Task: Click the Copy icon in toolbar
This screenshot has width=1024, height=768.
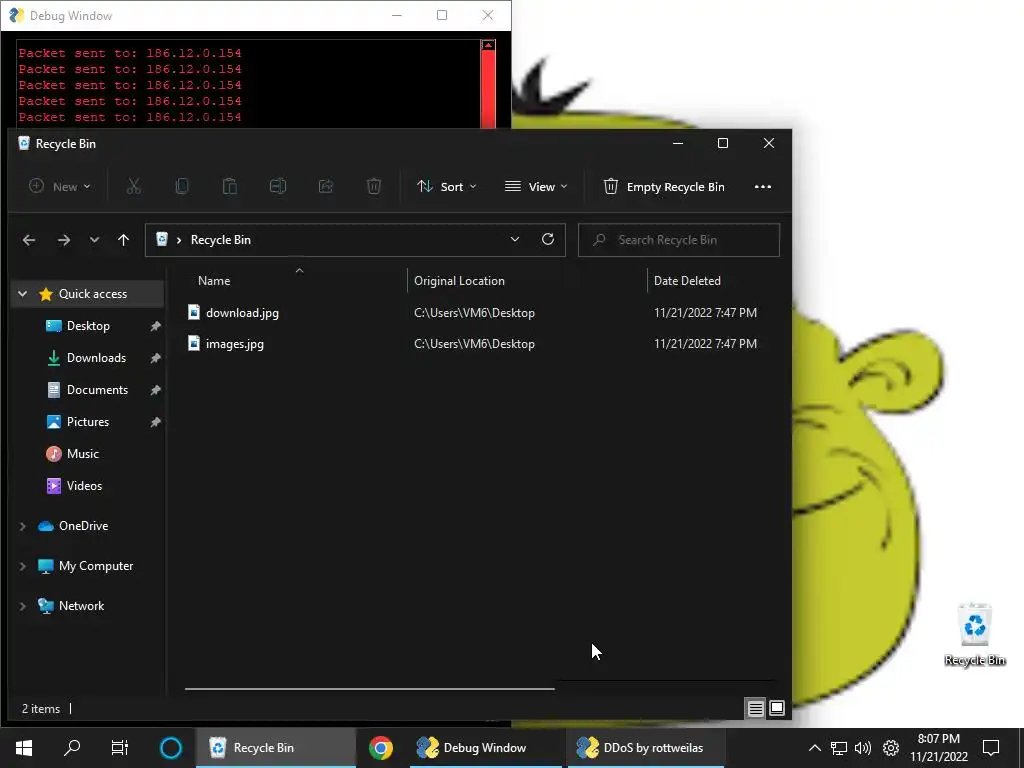Action: coord(182,187)
